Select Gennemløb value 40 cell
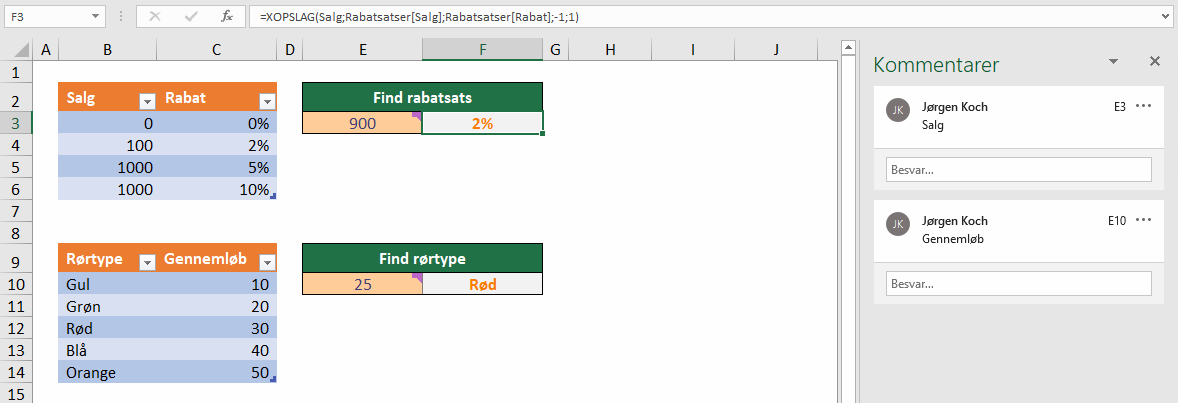The image size is (1178, 403). [x=216, y=350]
